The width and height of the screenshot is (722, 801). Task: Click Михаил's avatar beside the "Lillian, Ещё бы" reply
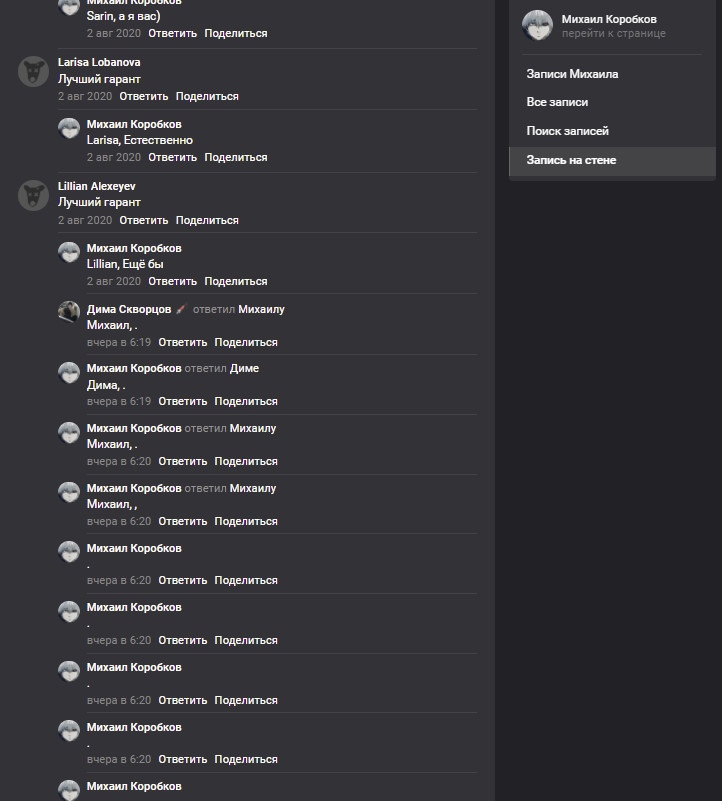[x=69, y=252]
